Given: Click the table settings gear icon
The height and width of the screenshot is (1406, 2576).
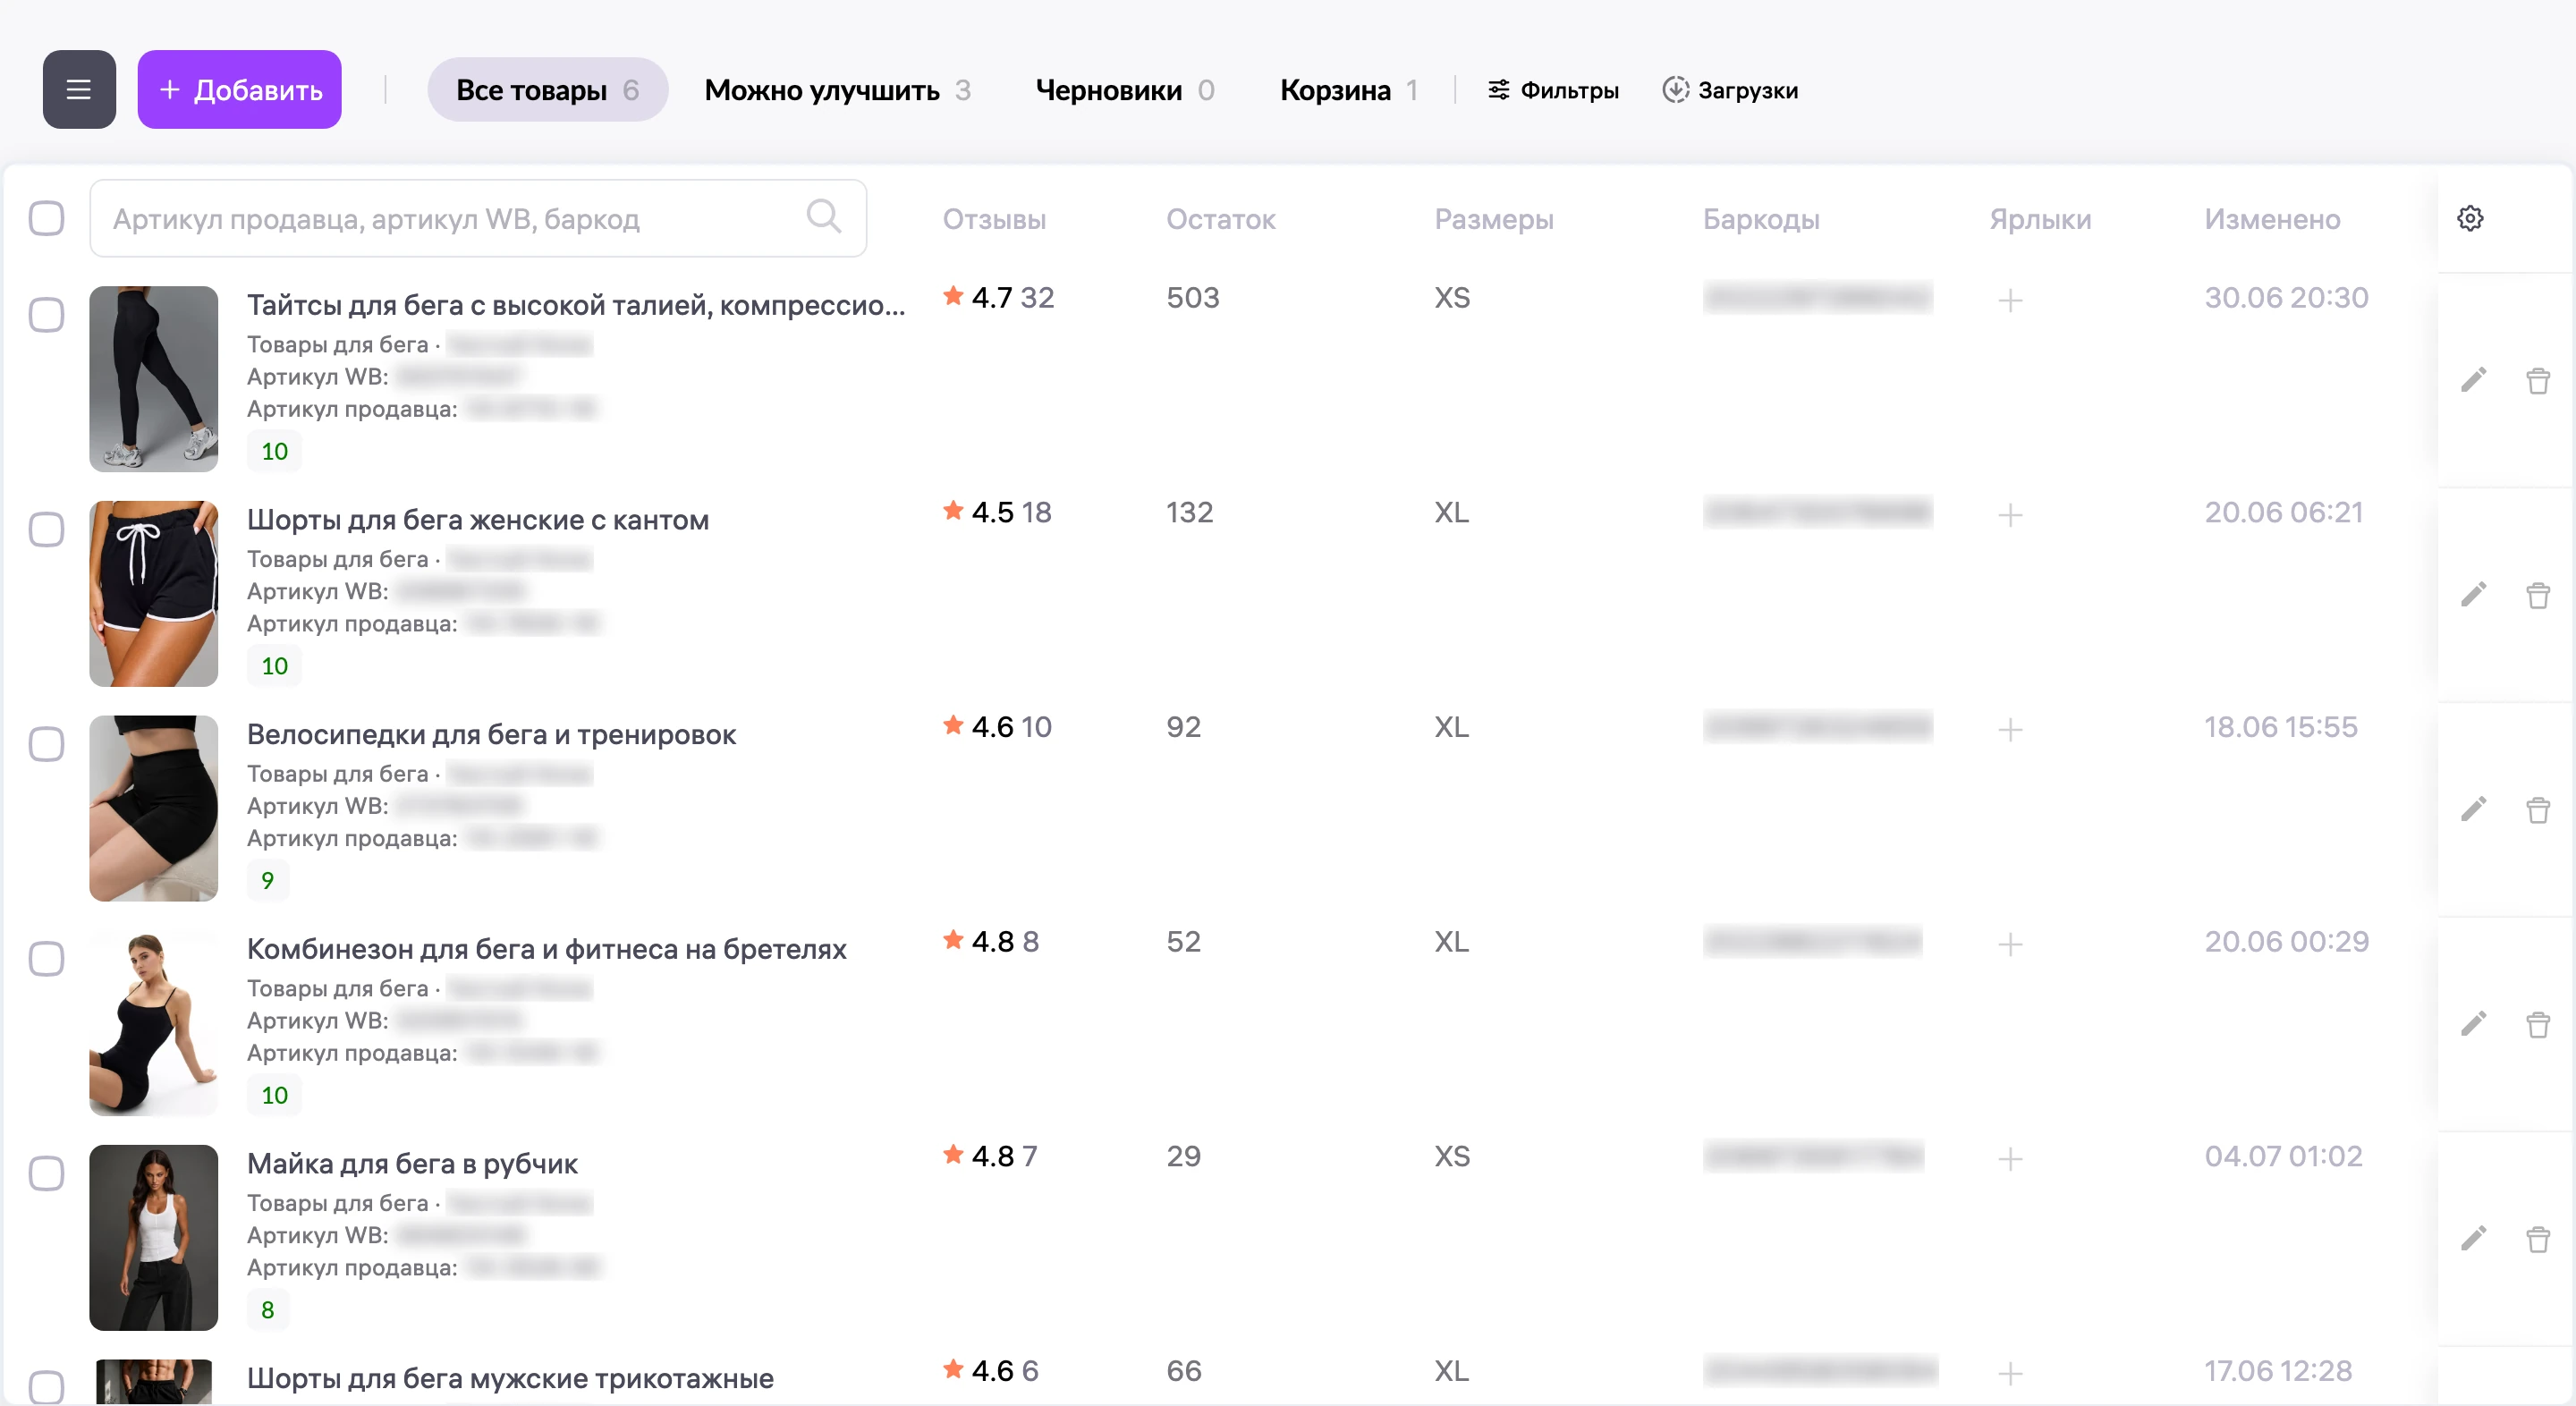Looking at the screenshot, I should 2470,218.
